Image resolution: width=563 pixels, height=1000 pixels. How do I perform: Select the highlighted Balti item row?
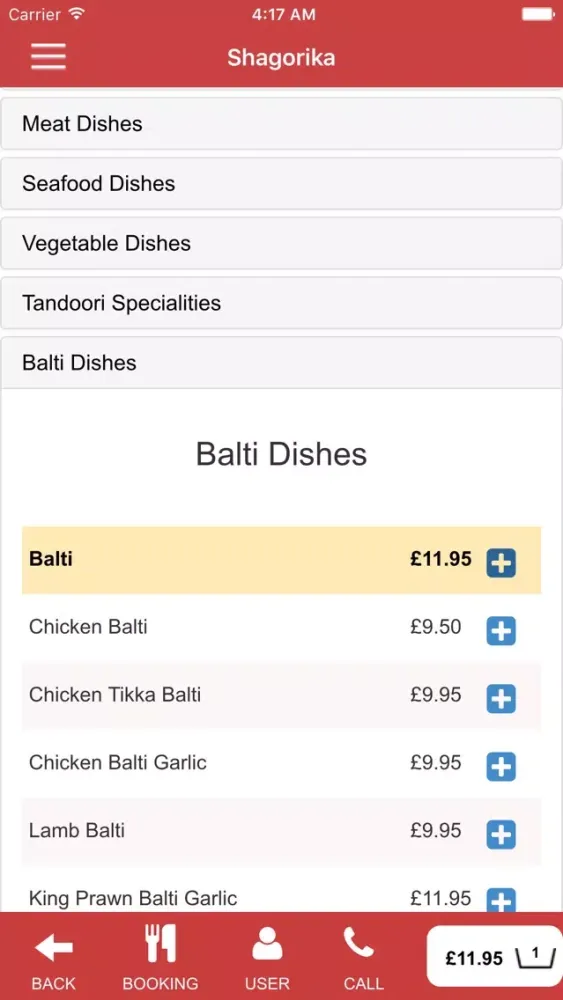281,560
